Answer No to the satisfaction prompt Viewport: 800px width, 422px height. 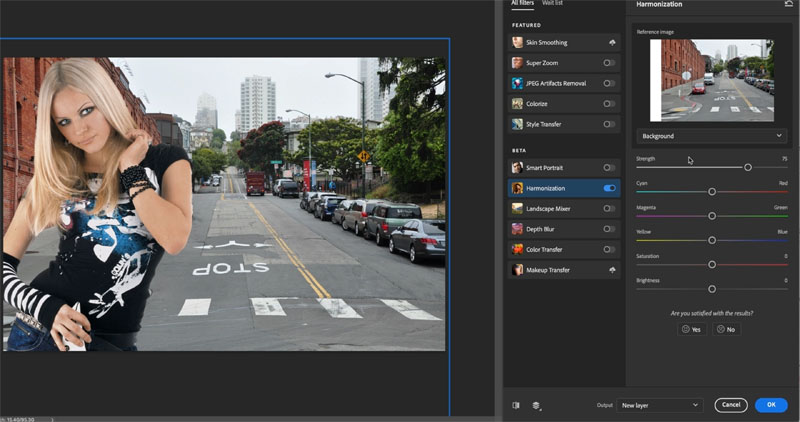(726, 329)
